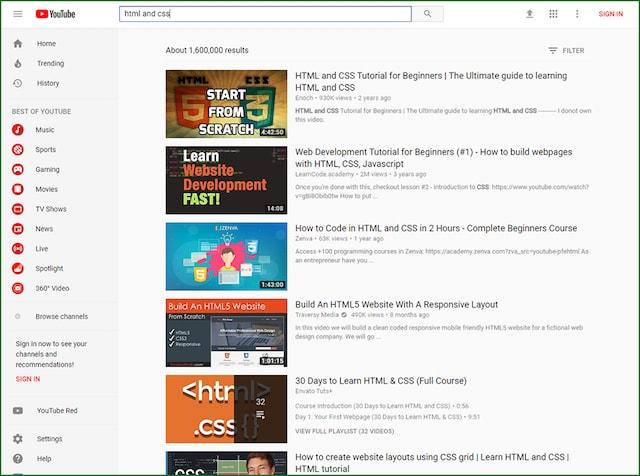Open the three-dot settings menu

(x=577, y=14)
